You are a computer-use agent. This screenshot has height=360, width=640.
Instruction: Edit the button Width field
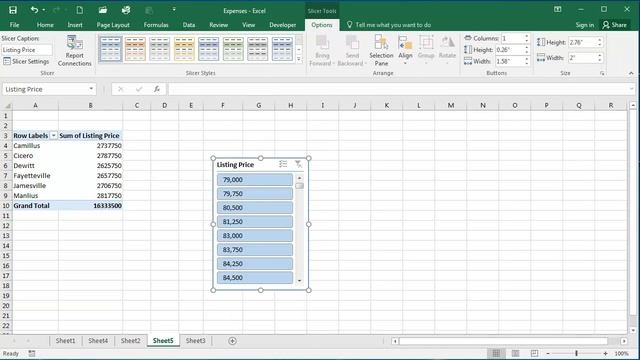coord(509,61)
